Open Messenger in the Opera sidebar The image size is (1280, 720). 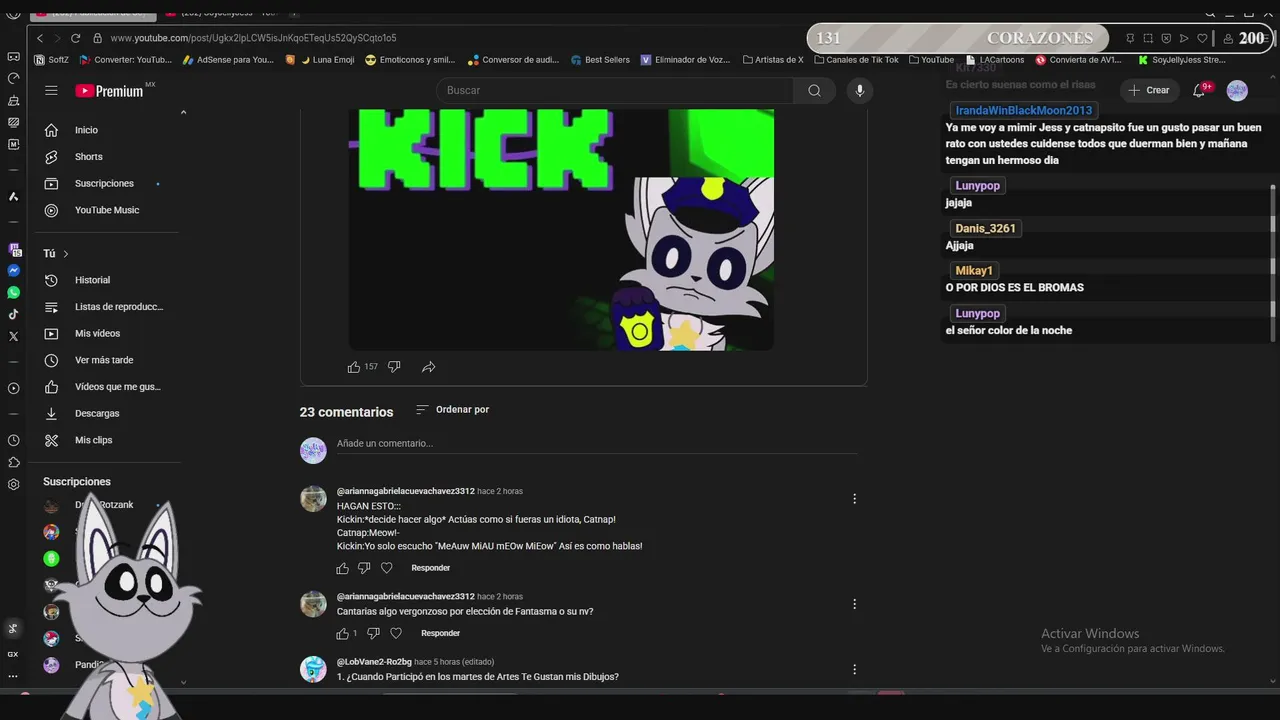(x=13, y=271)
